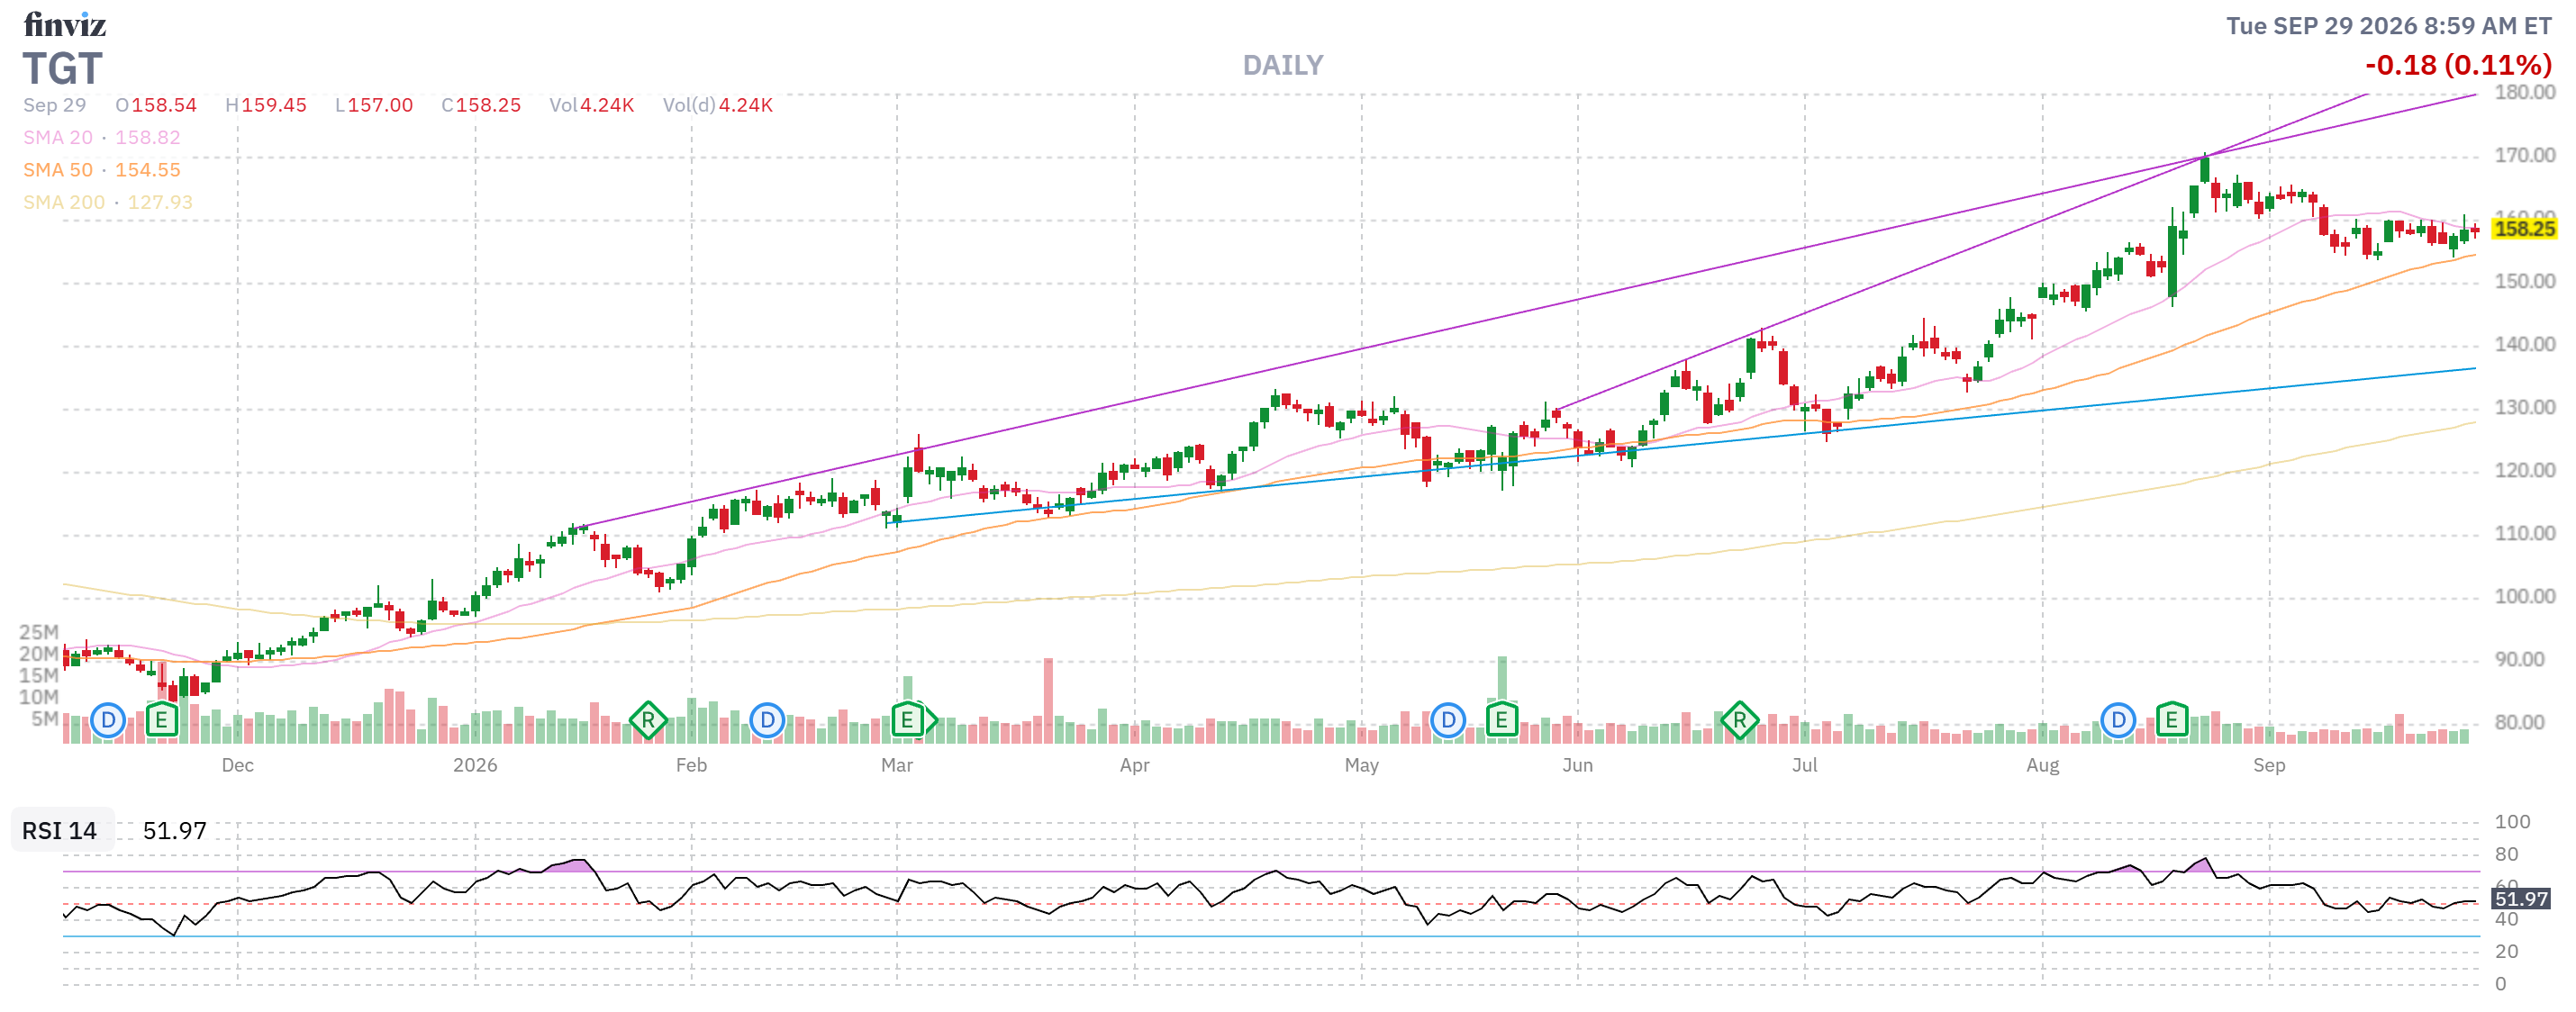Click the Sep month axis label
The image size is (2576, 1012).
[x=2269, y=765]
